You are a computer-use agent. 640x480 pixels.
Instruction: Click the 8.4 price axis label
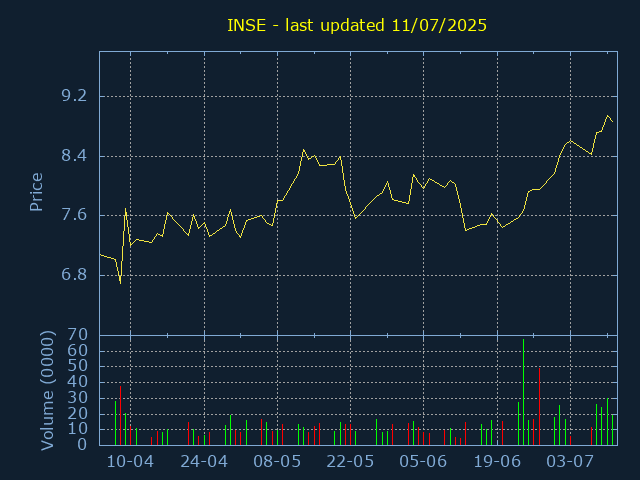[74, 156]
